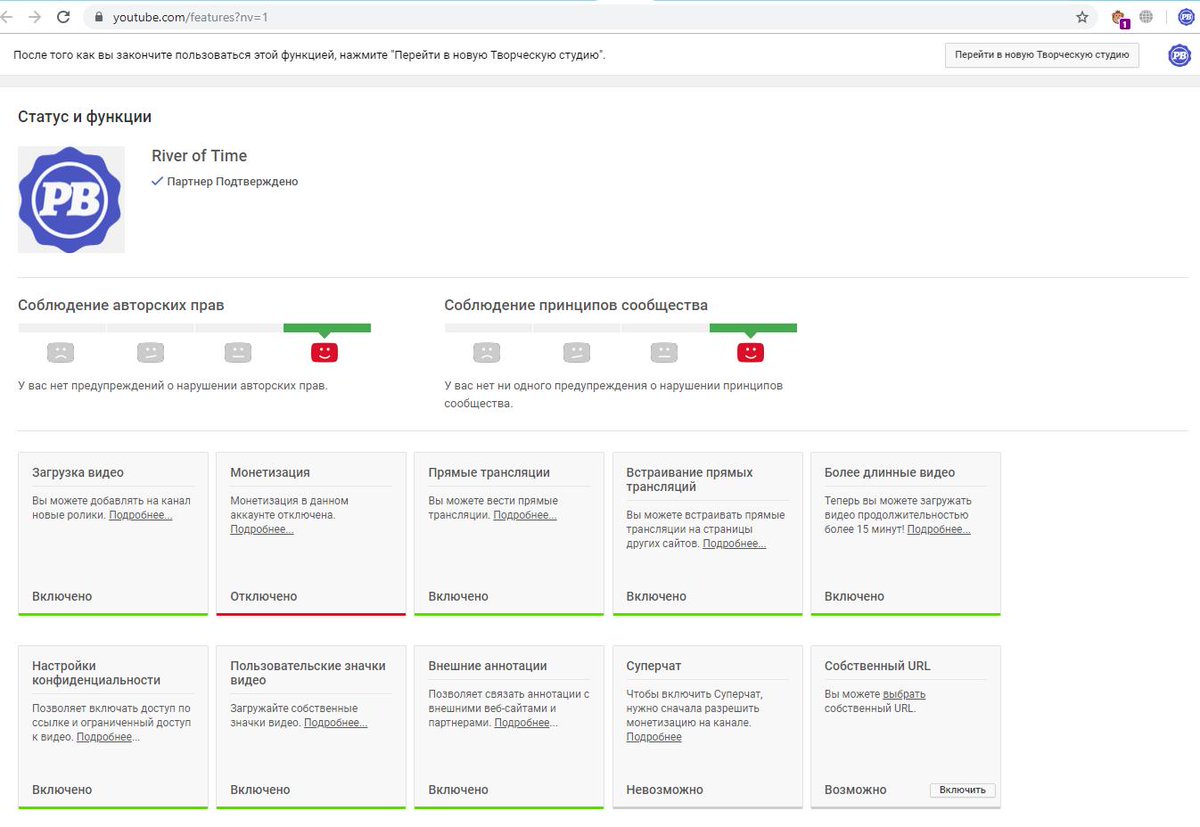Click the third gray face under community guidelines

(664, 352)
